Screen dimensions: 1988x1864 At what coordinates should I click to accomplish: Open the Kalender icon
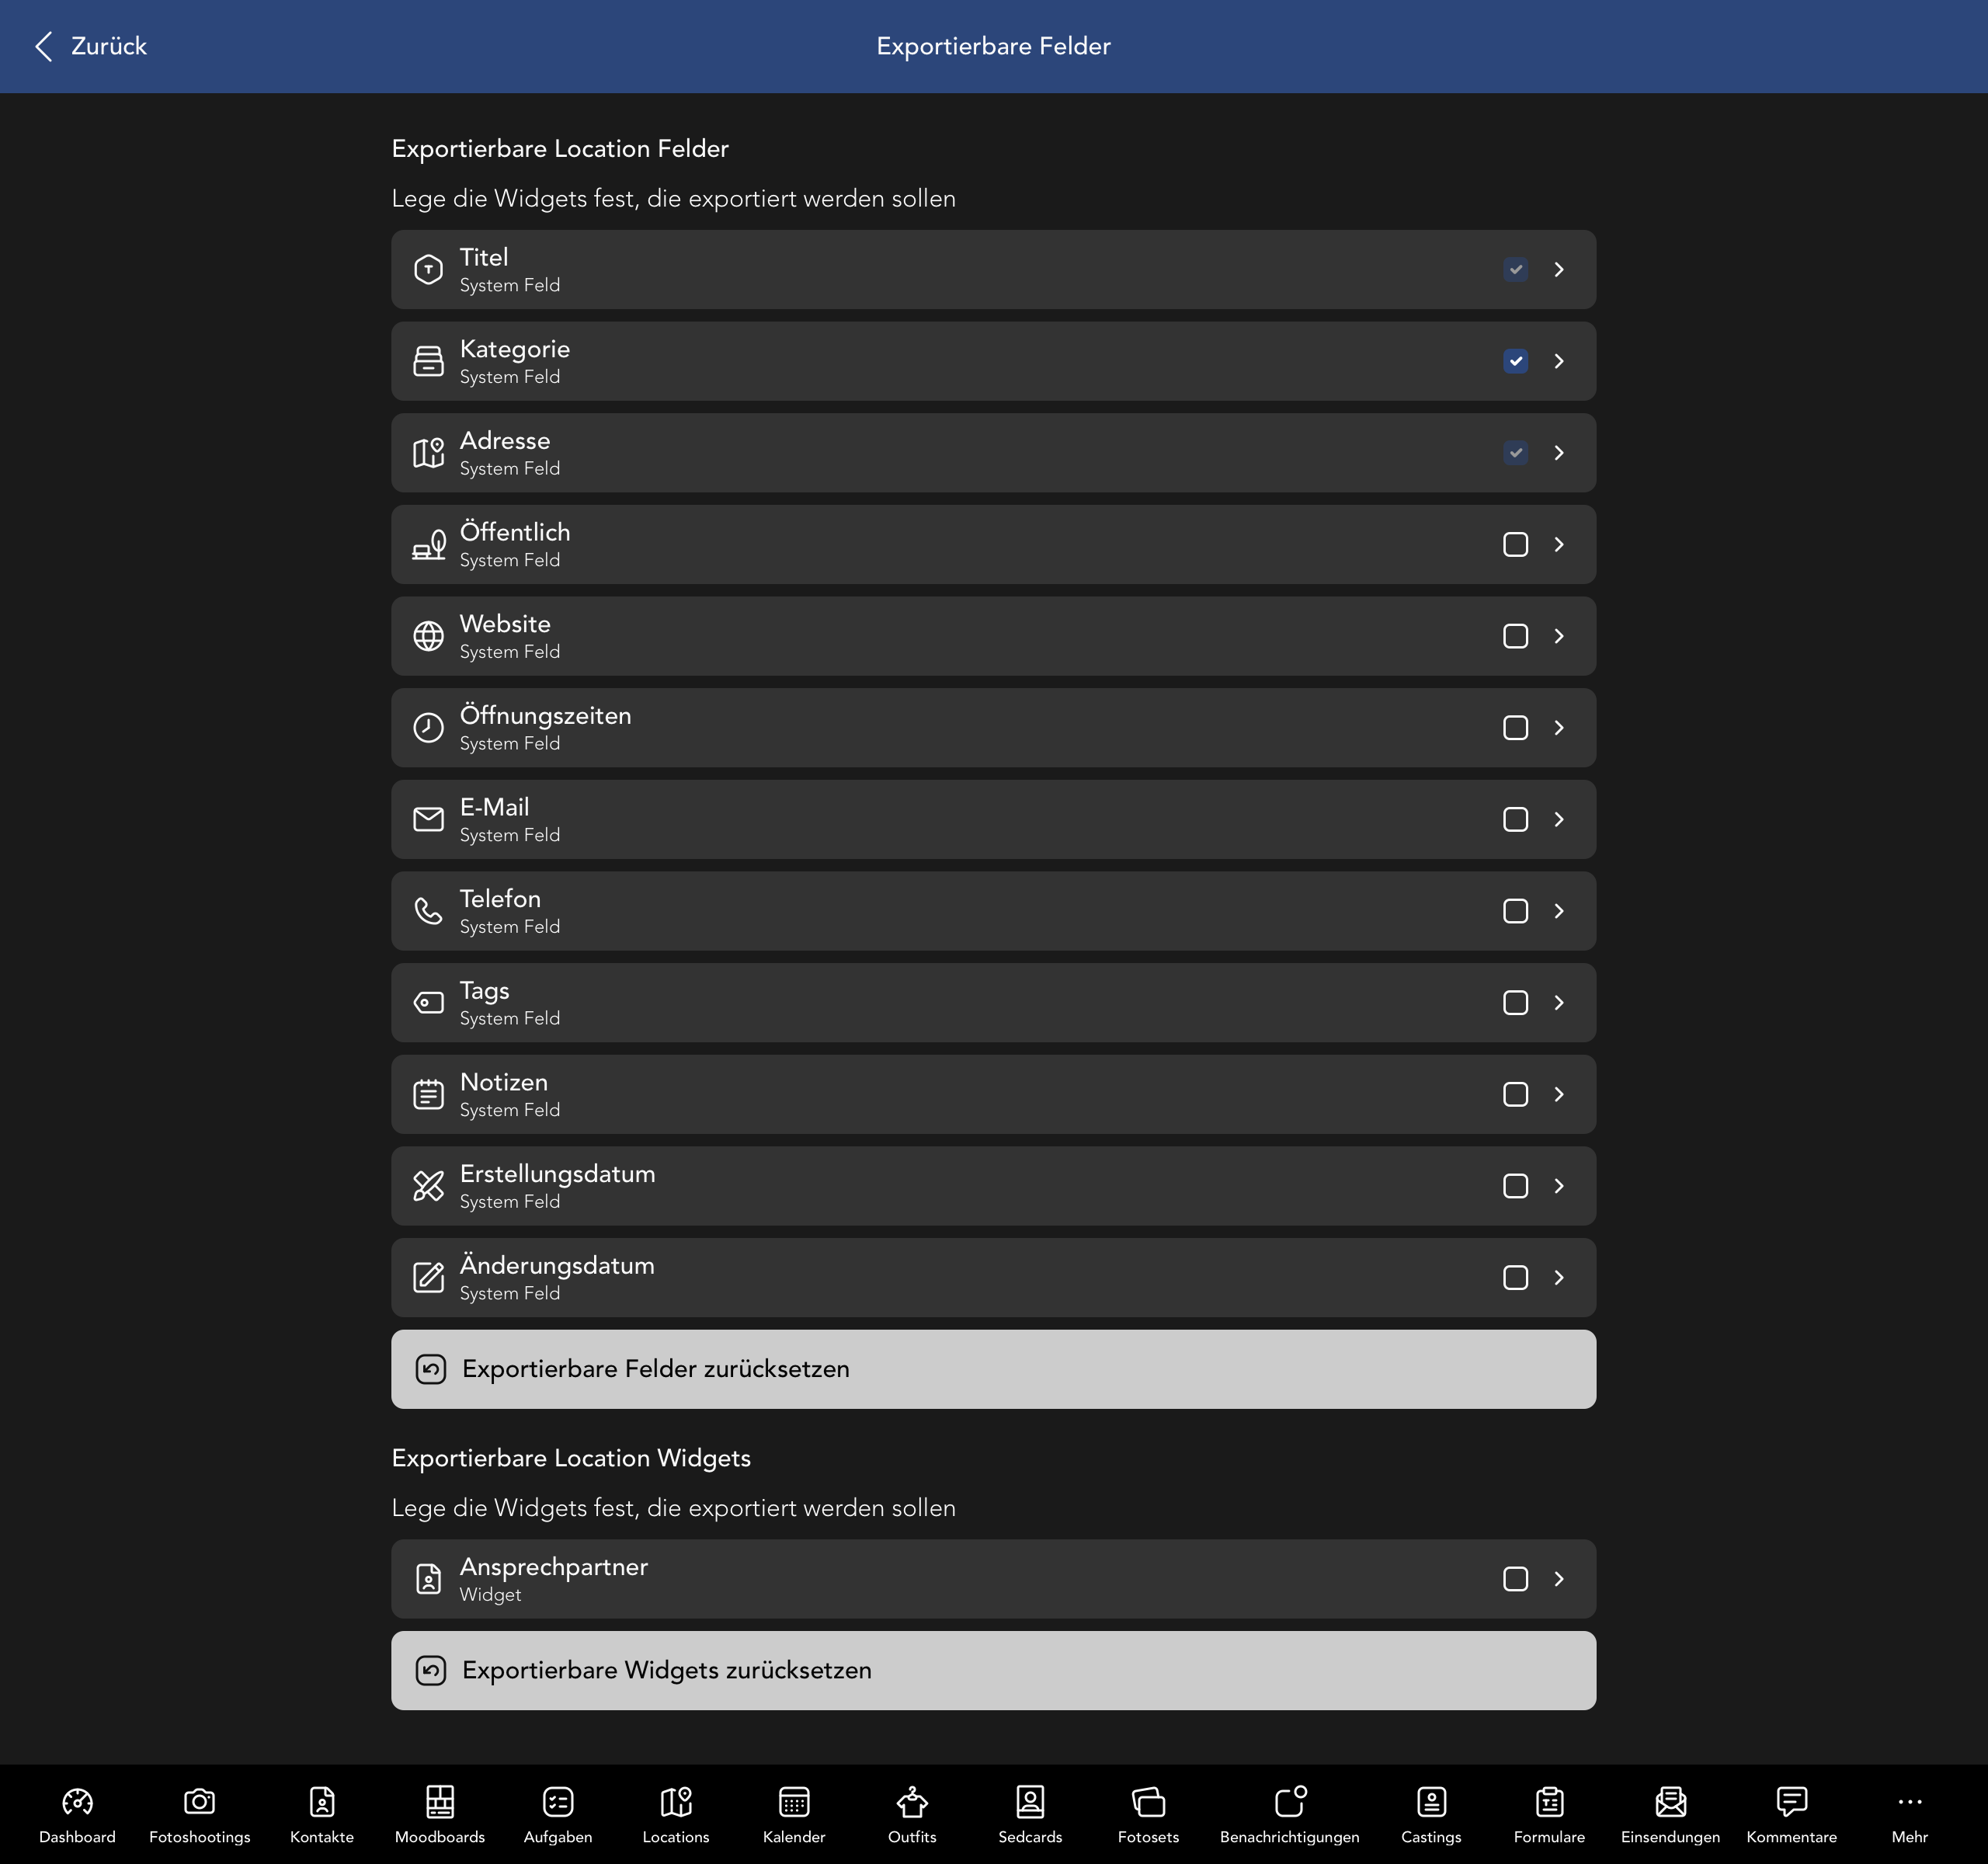(x=794, y=1802)
